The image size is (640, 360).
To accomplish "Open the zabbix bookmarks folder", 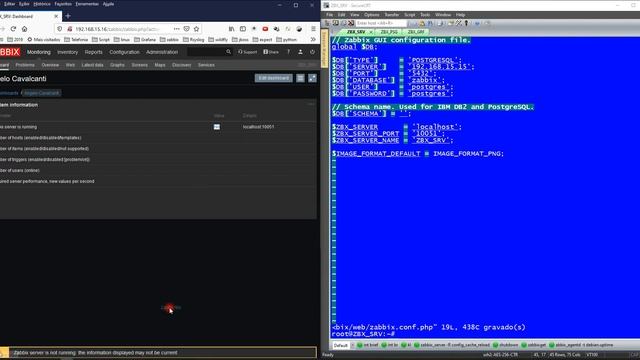I will click(169, 40).
